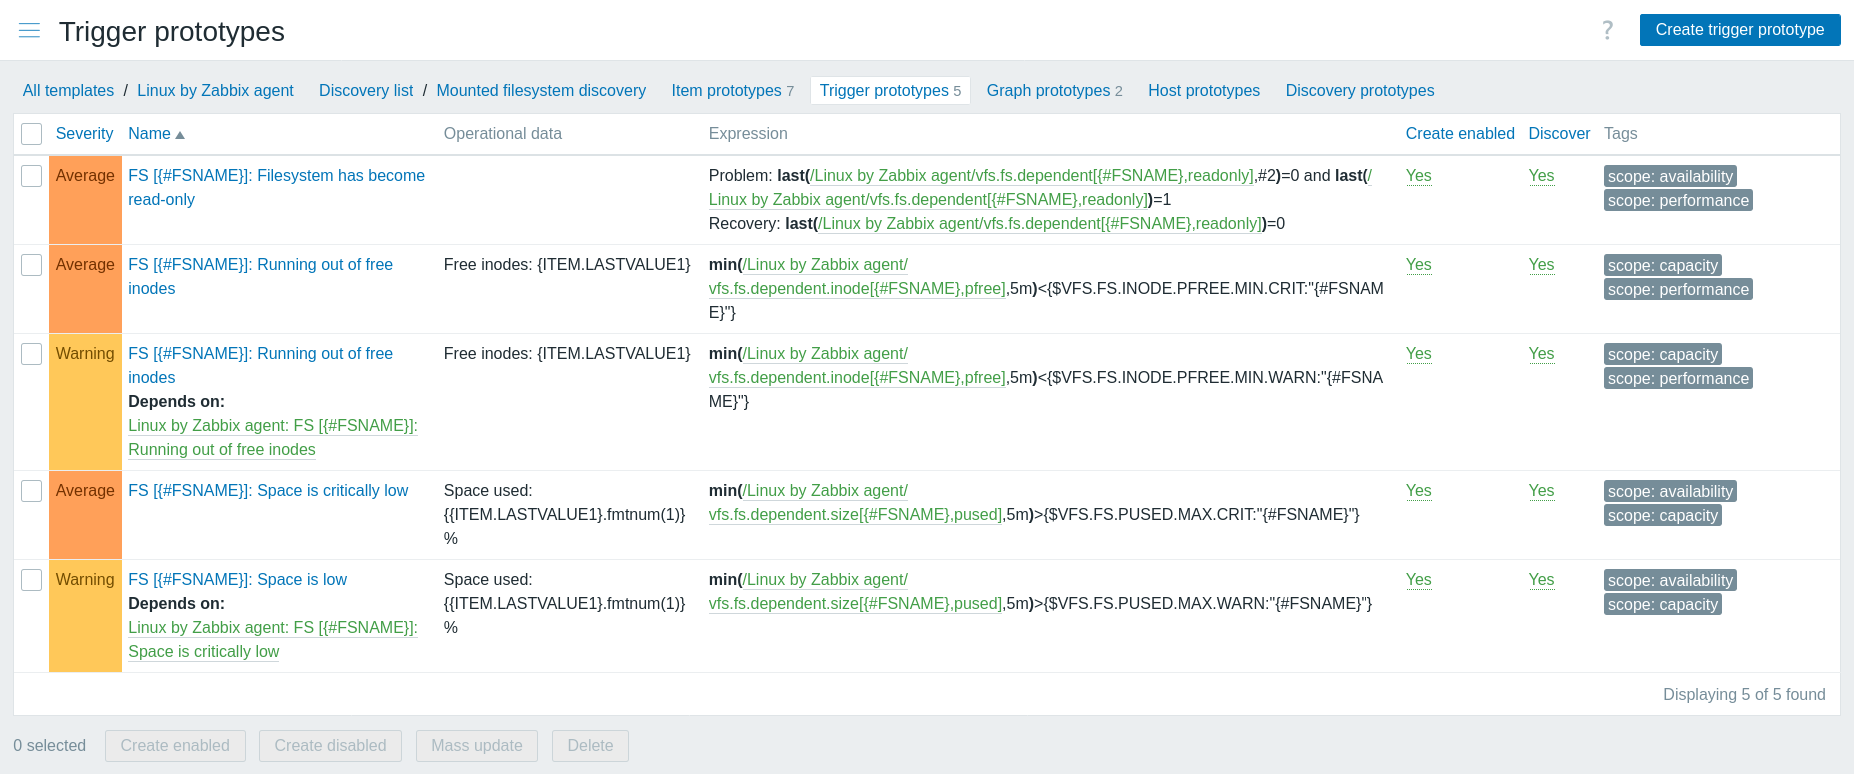Sort by Create enabled column header
Screen dimensions: 1854x774
1459,134
